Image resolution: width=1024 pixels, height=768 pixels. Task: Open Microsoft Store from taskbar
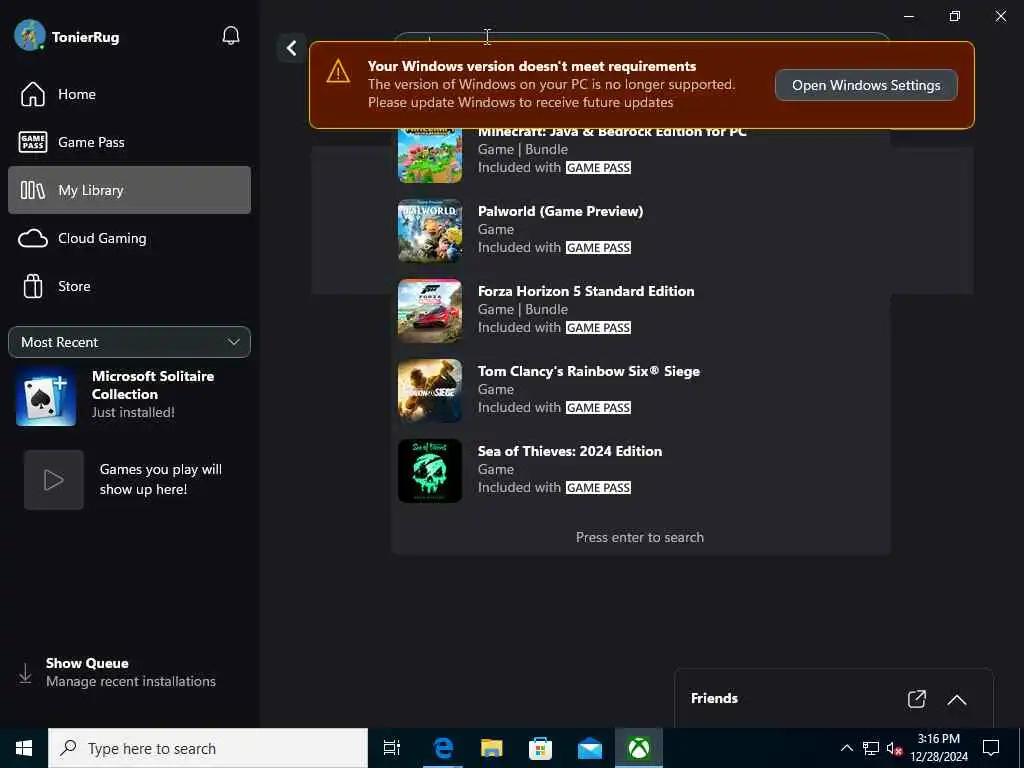pos(540,748)
